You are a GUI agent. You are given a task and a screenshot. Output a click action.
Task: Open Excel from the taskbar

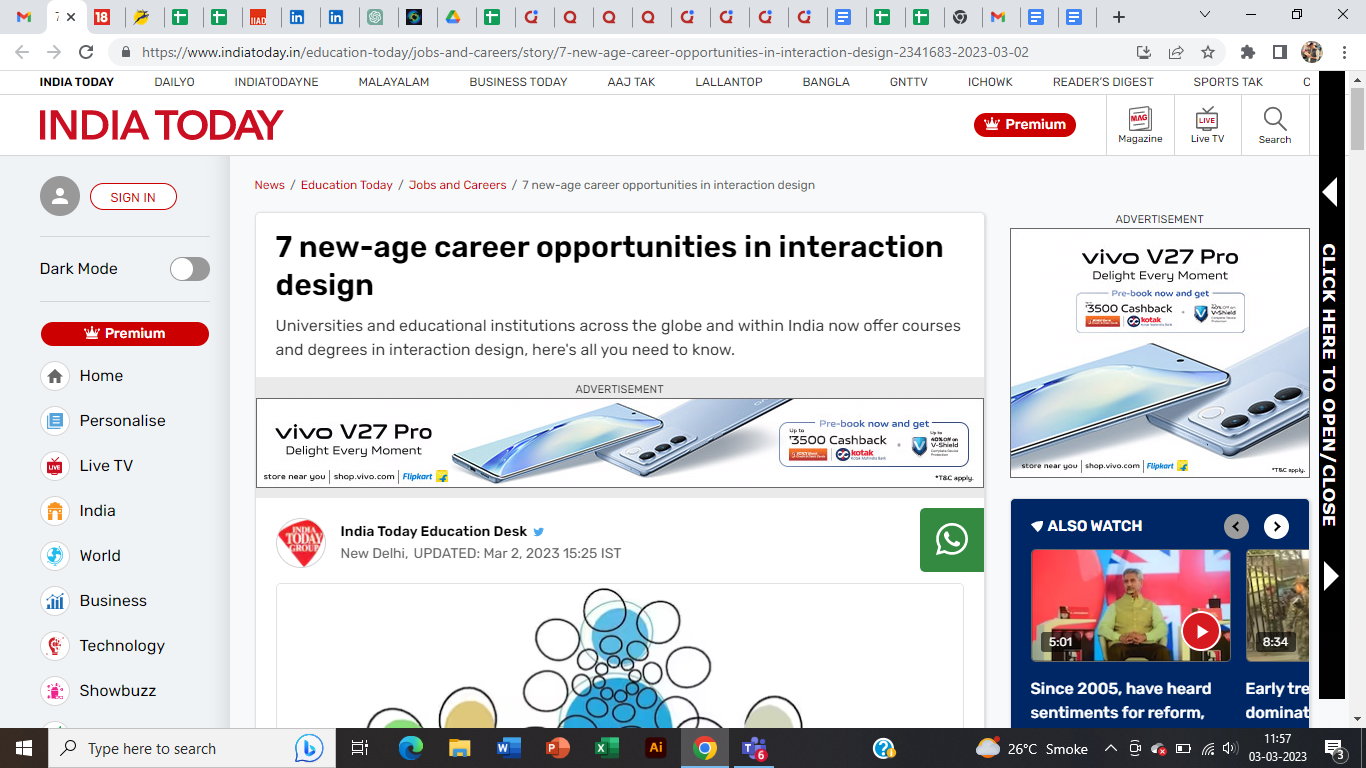tap(607, 748)
